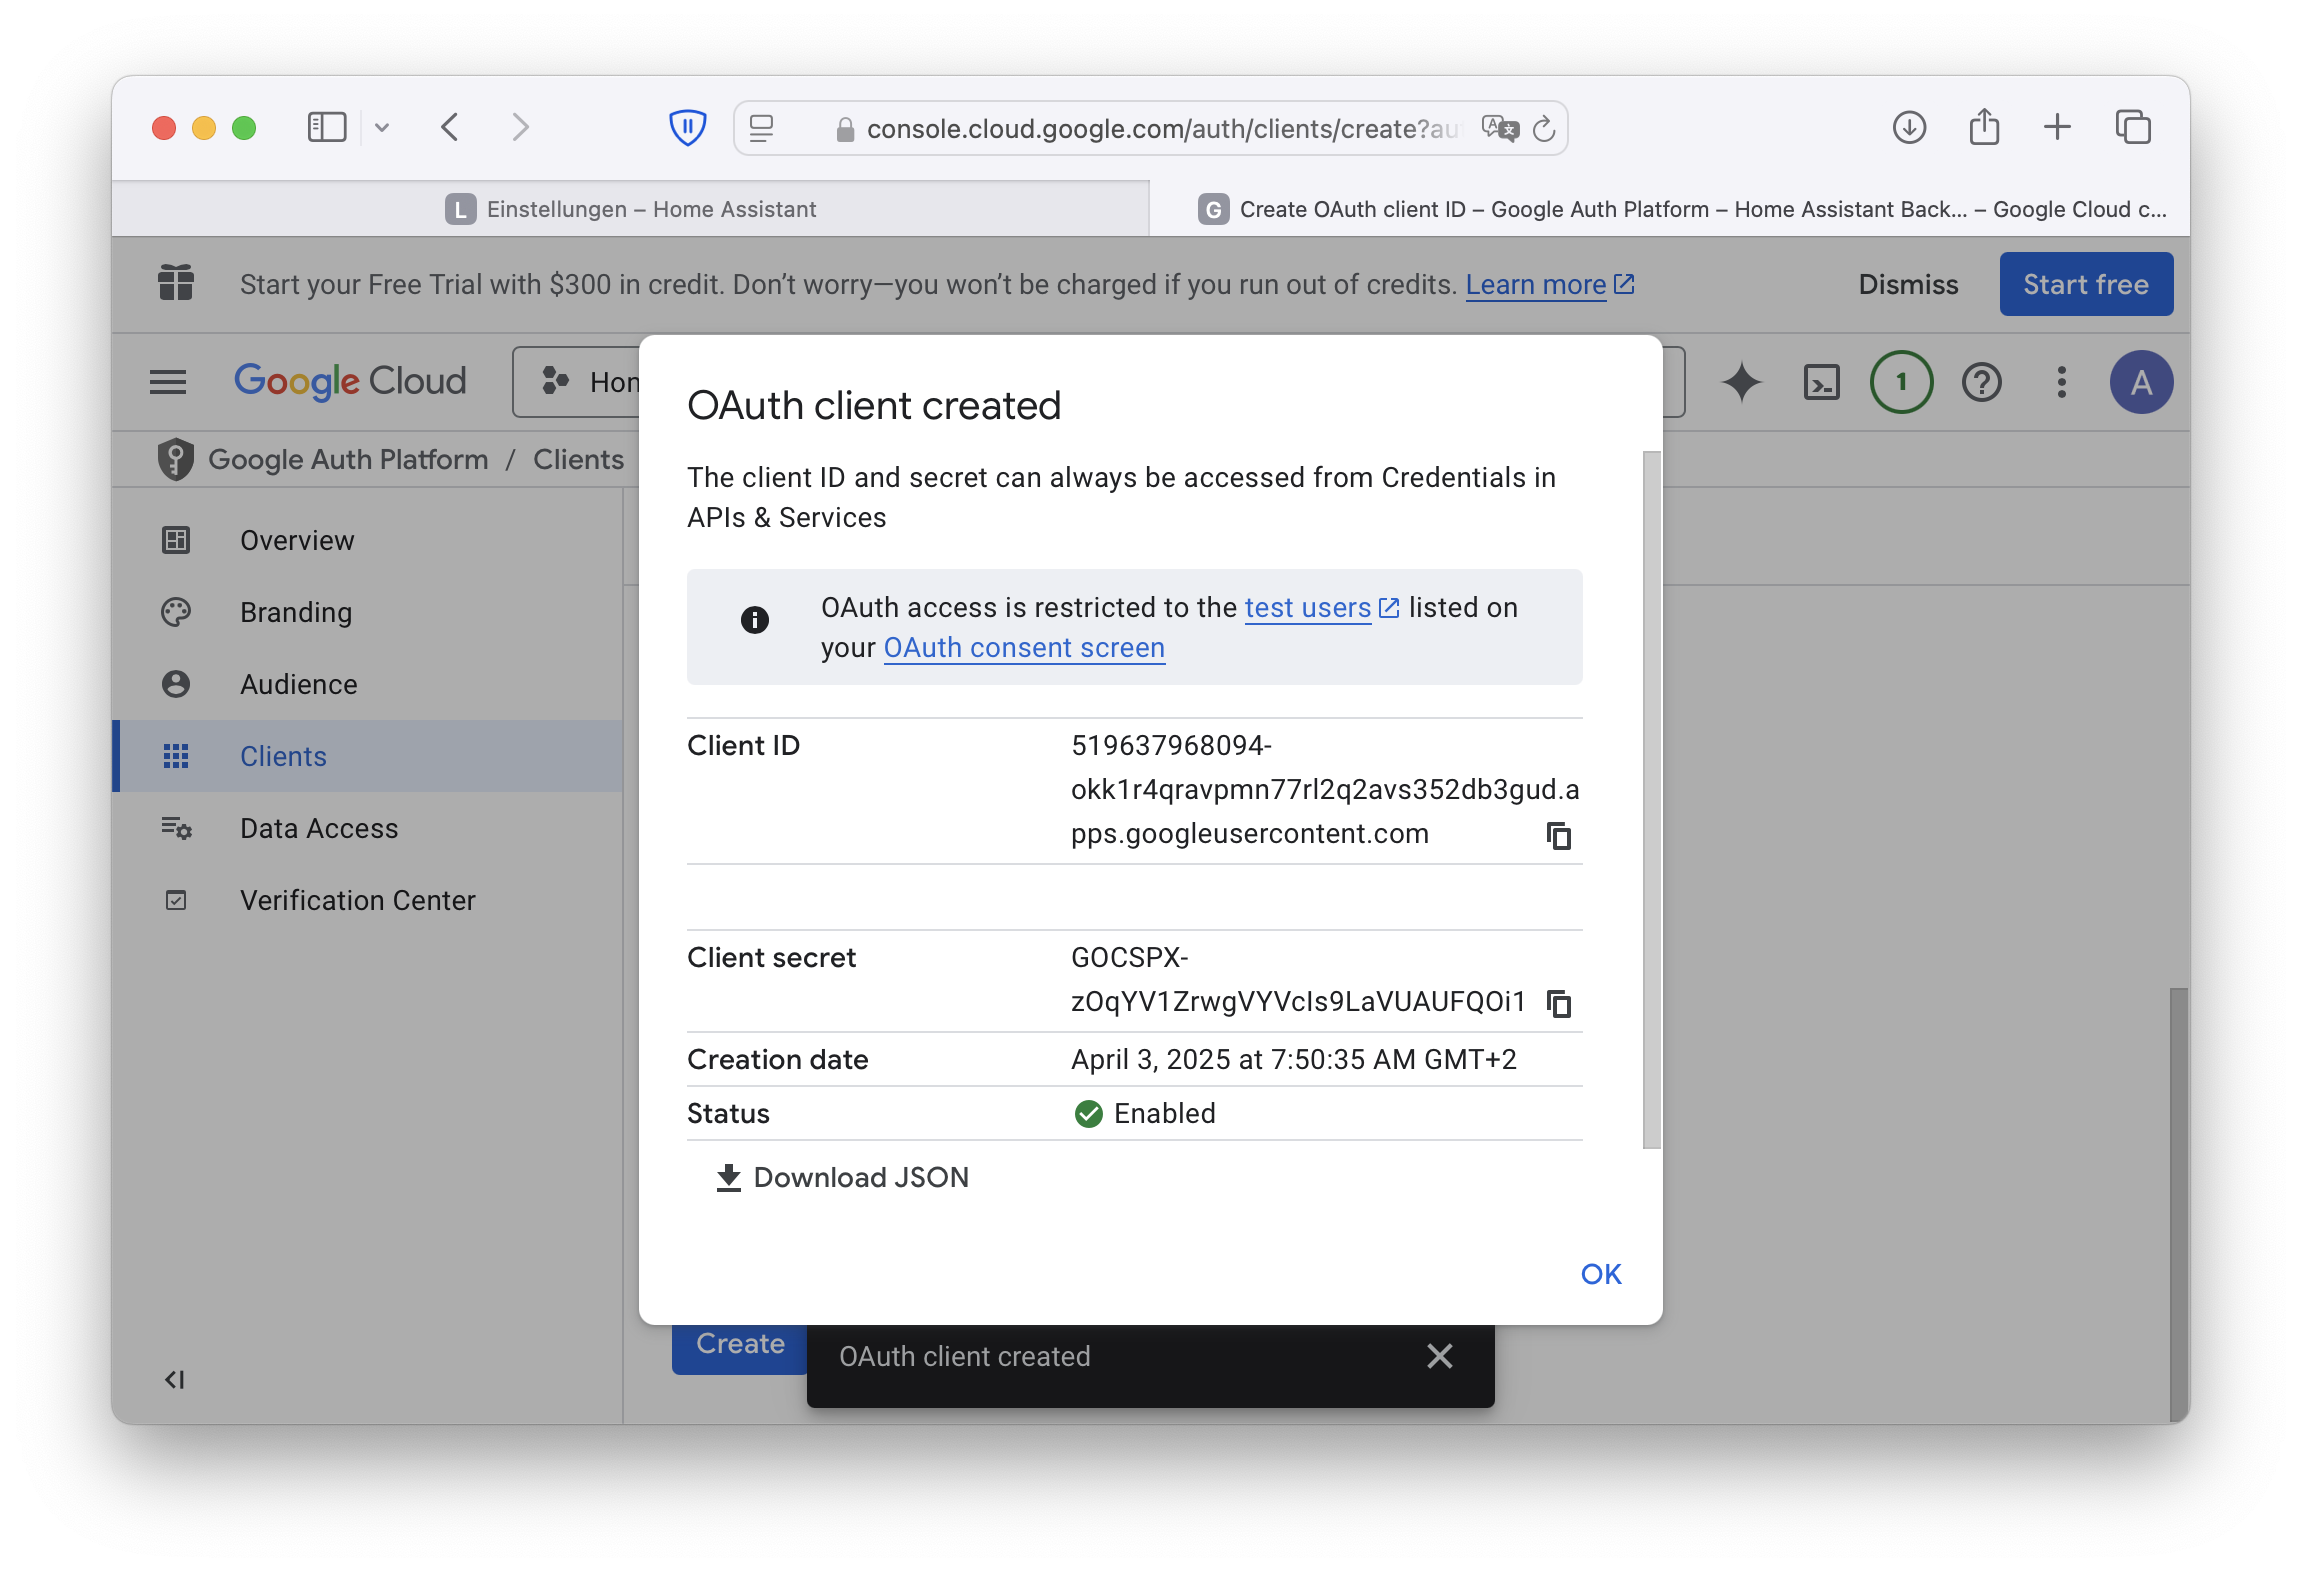Select Branding in the sidebar
2302x1572 pixels.
296,612
